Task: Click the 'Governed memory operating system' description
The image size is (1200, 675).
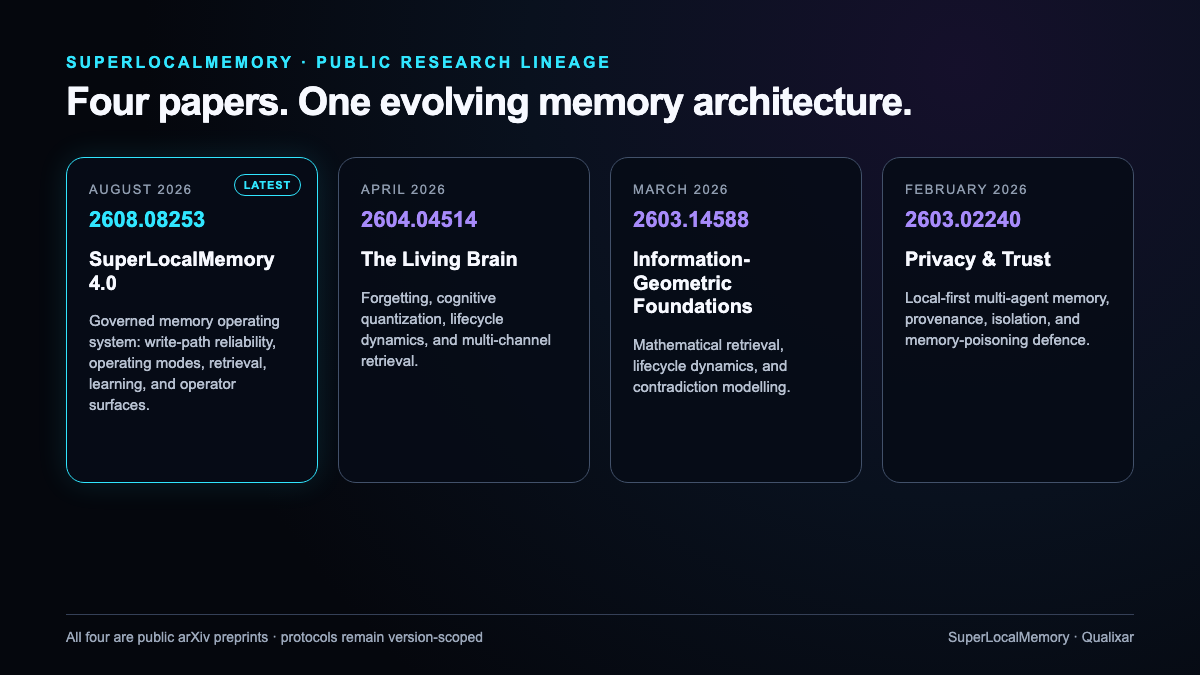Action: [x=185, y=363]
